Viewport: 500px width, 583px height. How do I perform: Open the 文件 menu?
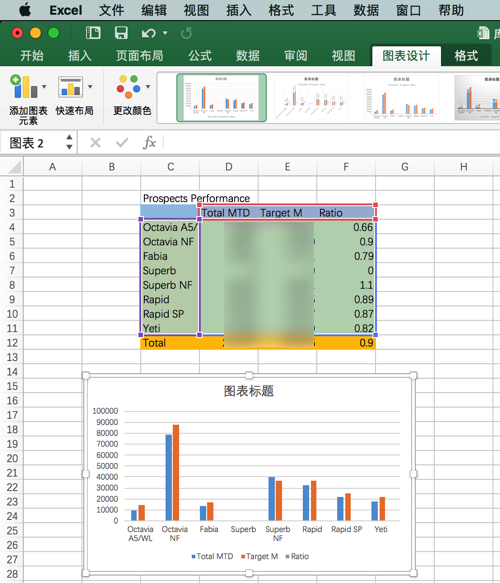pos(112,10)
